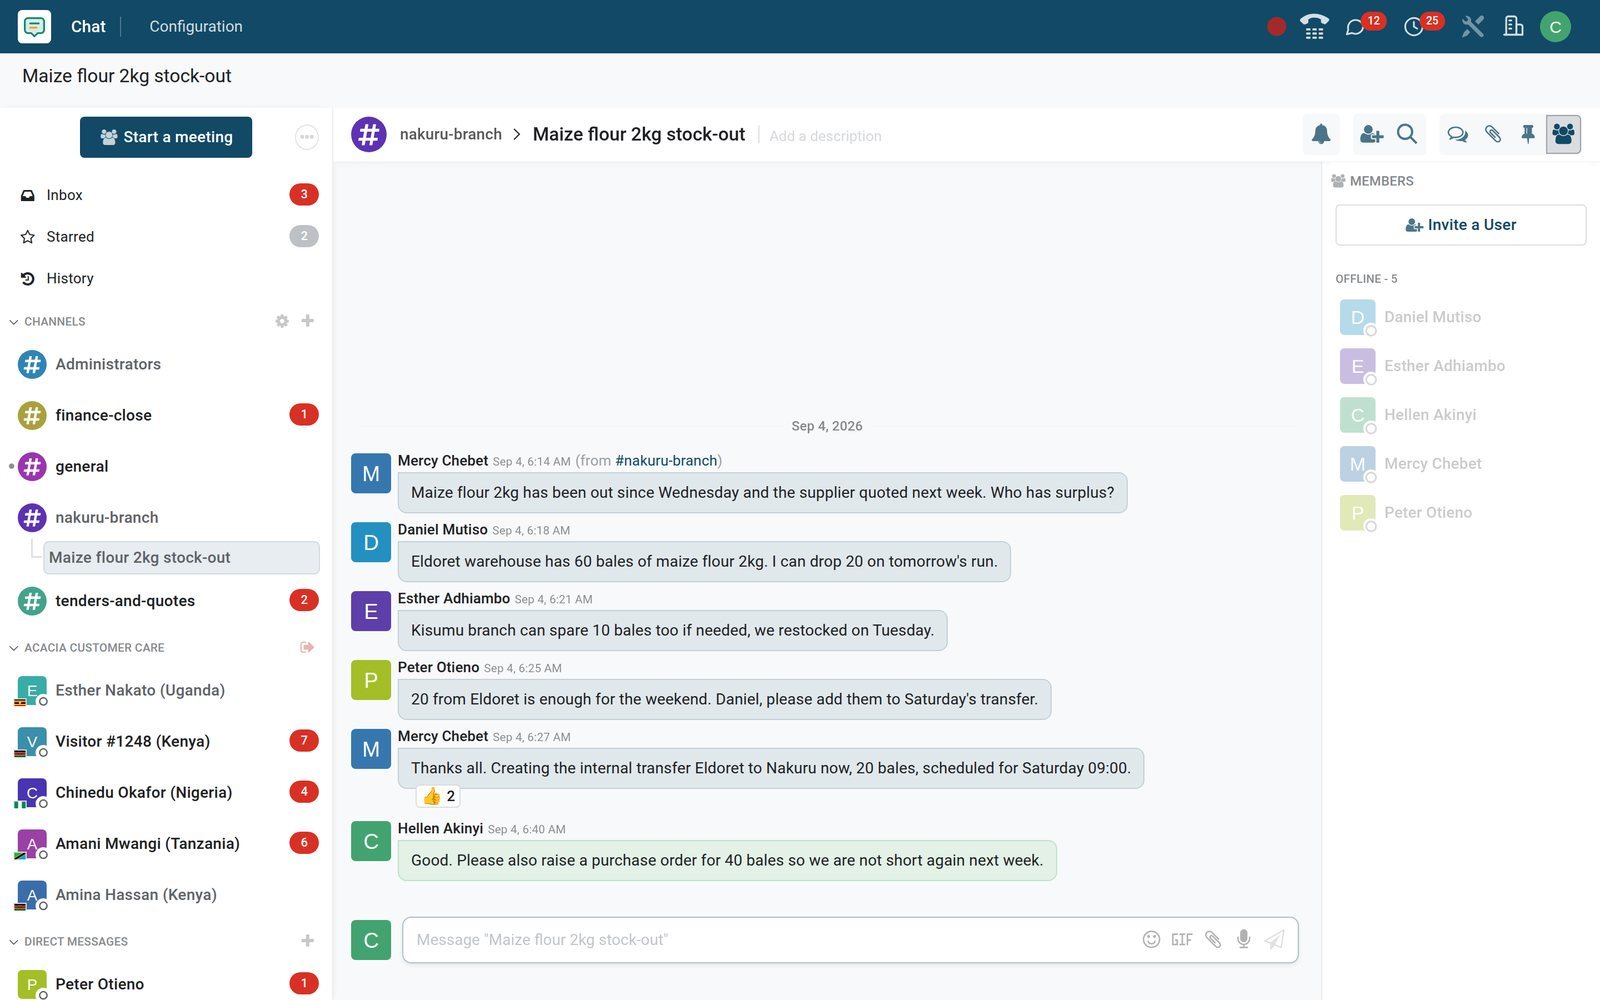Open GIF picker in composer
The width and height of the screenshot is (1600, 1000).
(1182, 939)
